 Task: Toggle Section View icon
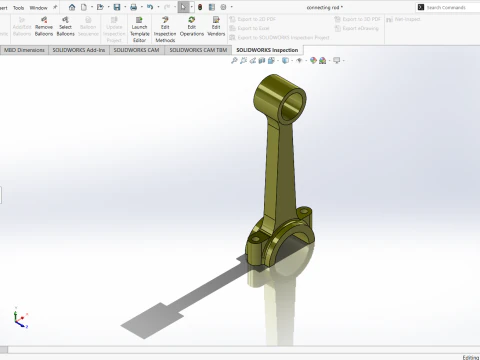click(x=262, y=60)
